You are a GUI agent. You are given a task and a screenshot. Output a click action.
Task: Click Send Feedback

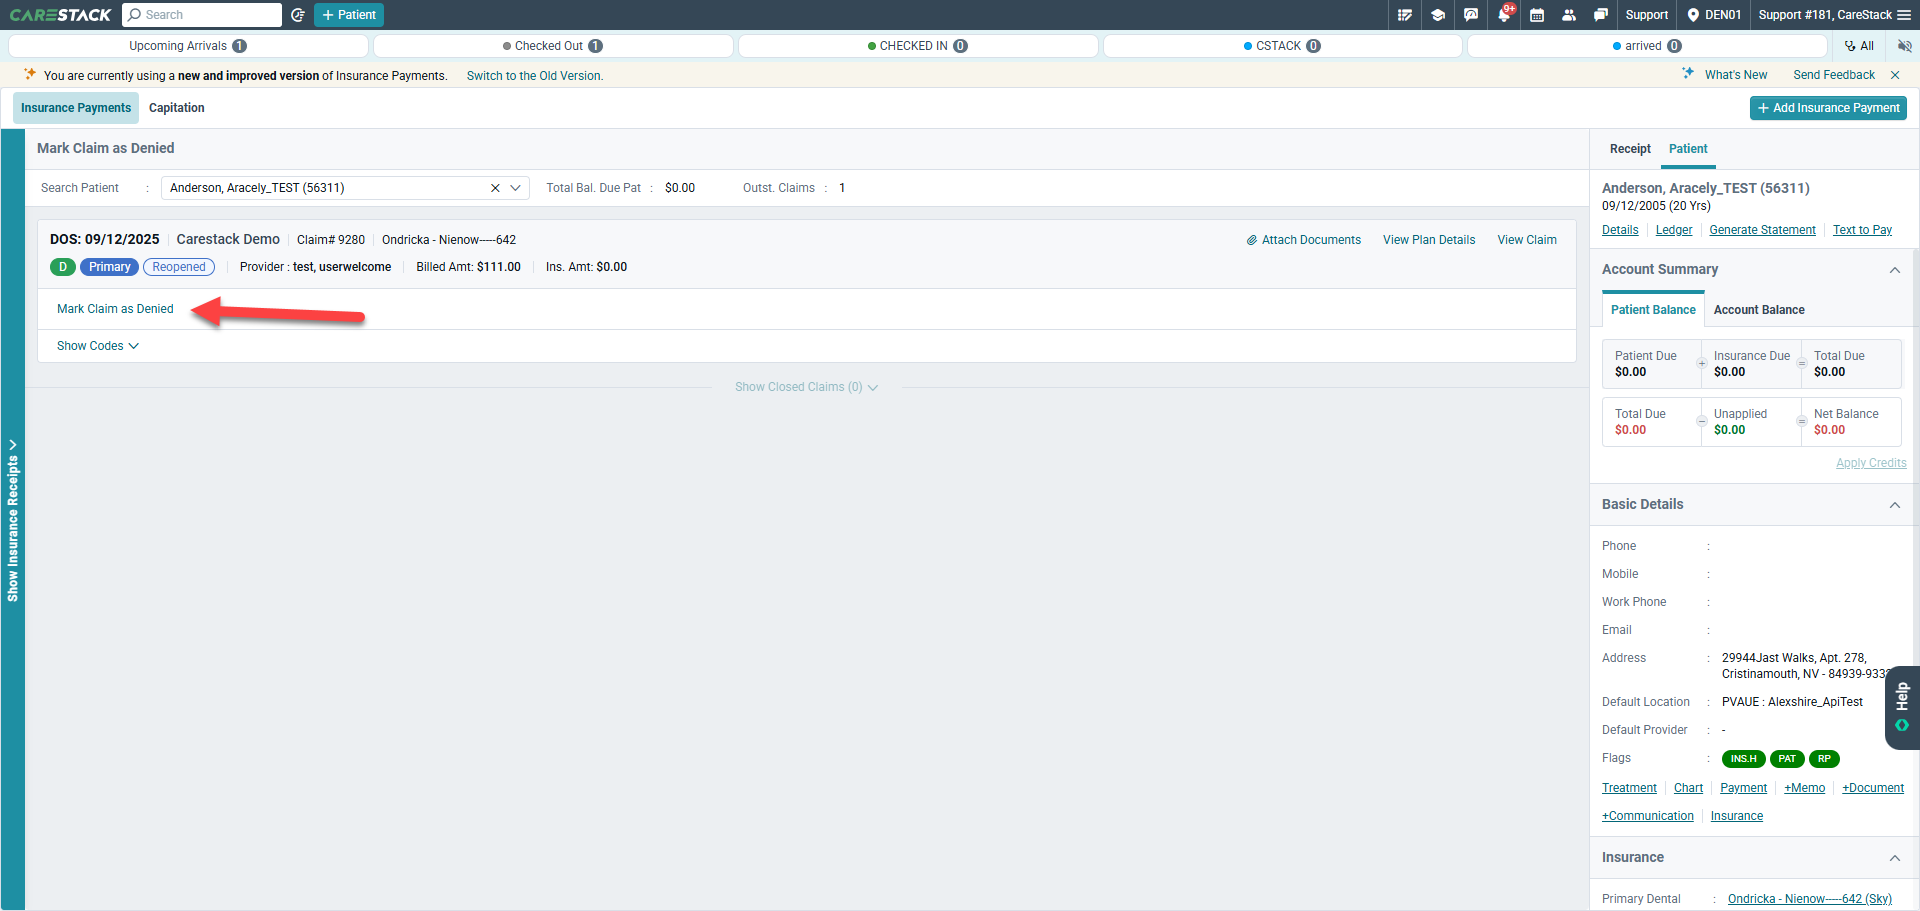(1834, 75)
